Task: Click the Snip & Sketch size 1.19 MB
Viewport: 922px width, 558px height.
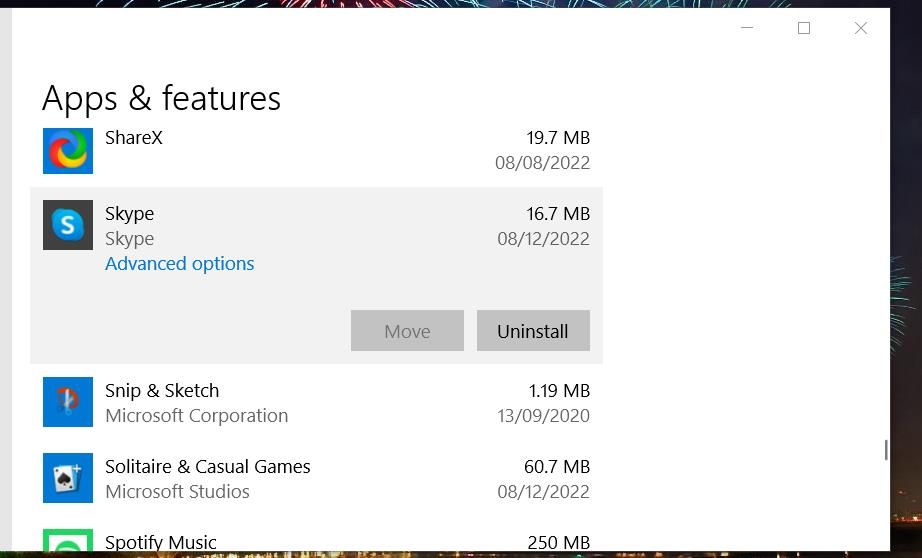Action: [x=559, y=390]
